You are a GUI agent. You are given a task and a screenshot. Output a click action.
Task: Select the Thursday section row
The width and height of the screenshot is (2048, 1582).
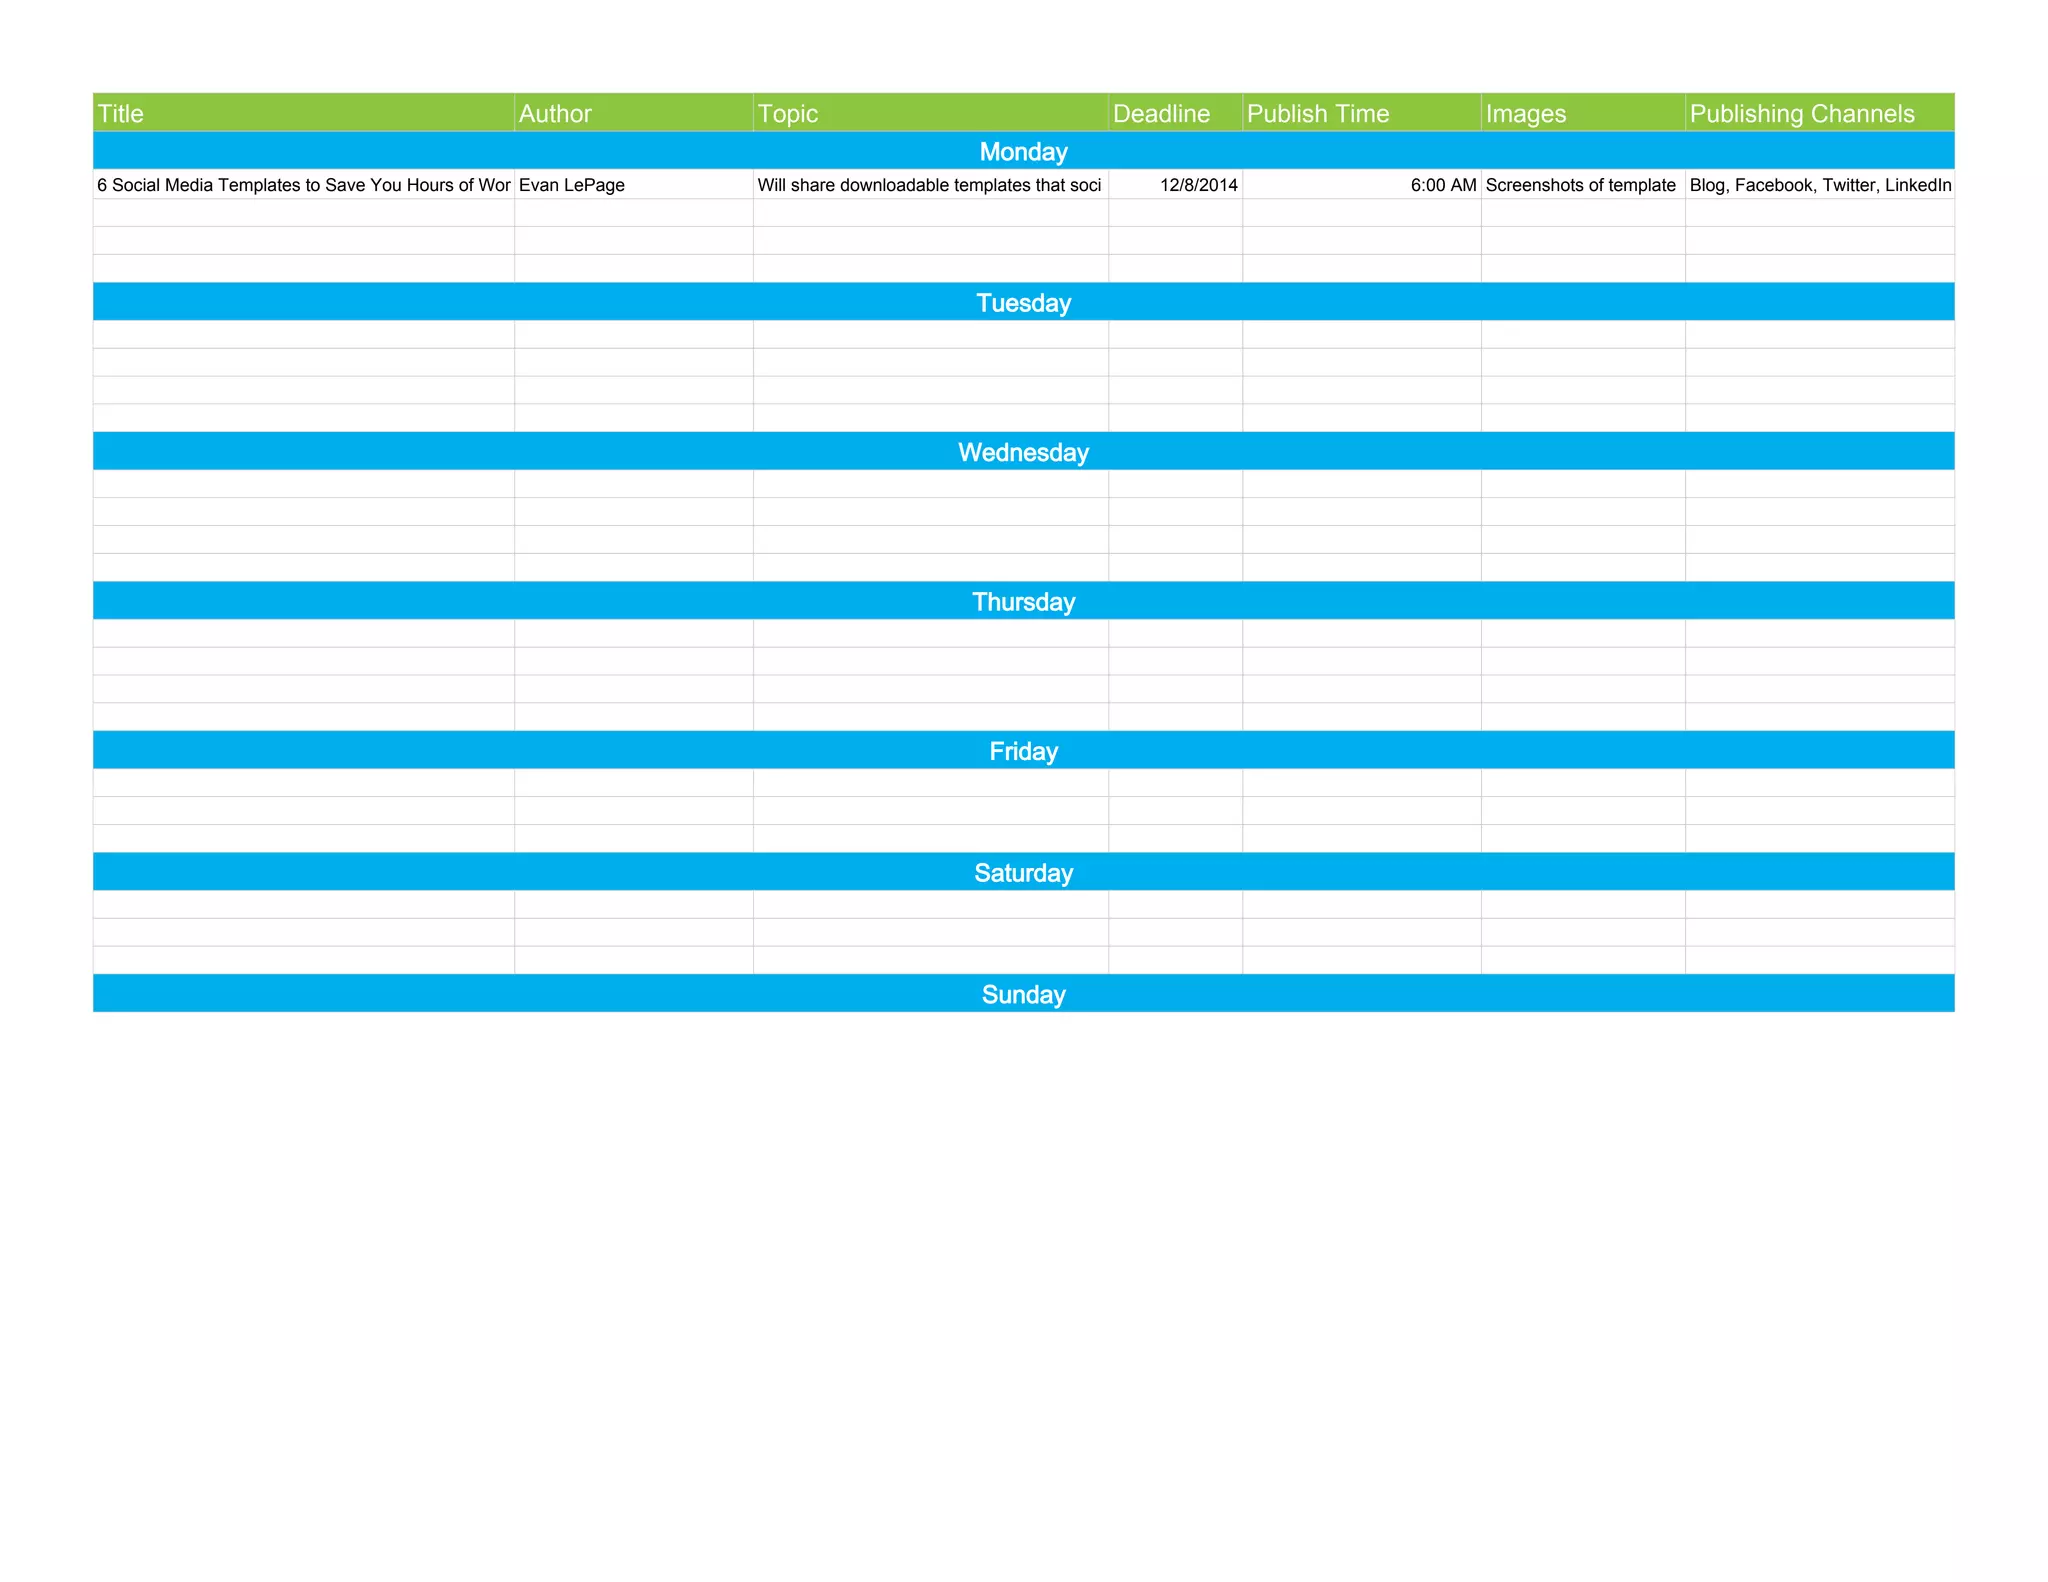1023,601
